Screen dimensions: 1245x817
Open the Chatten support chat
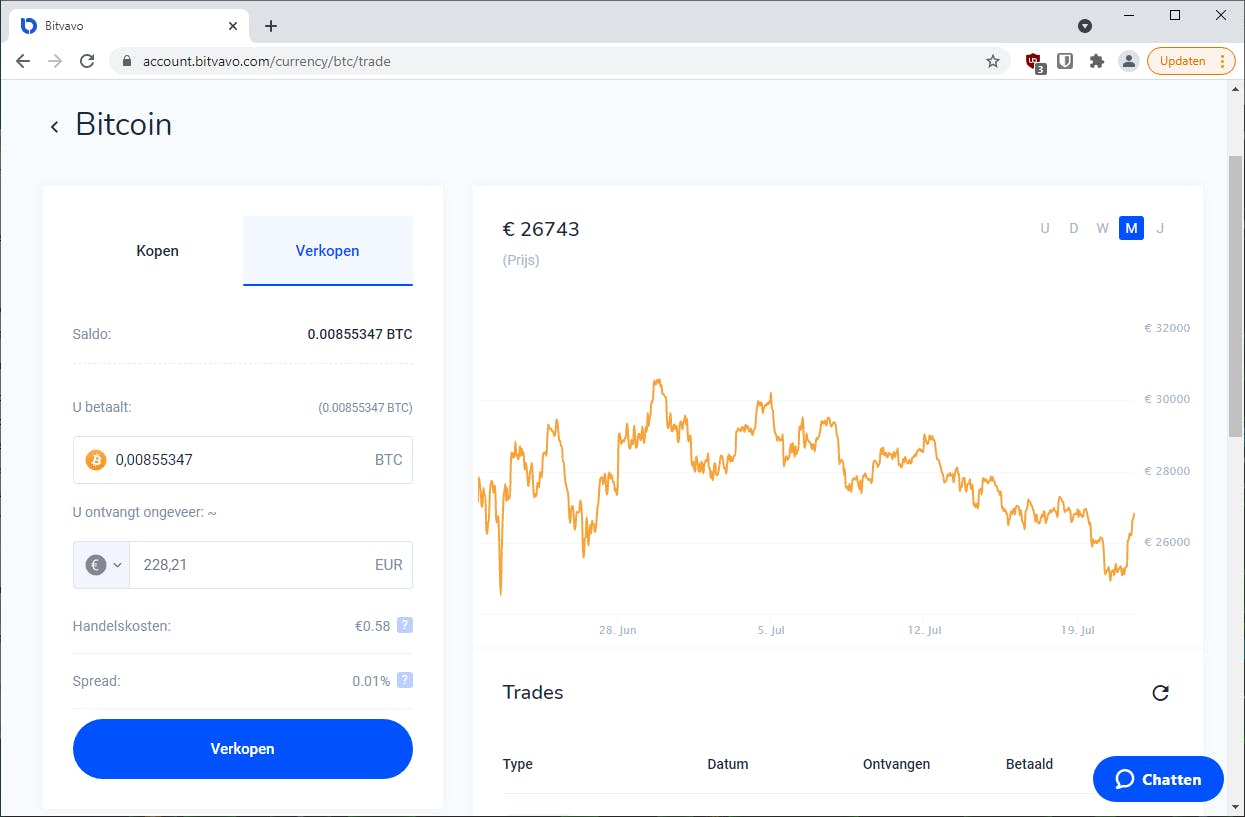click(x=1158, y=779)
